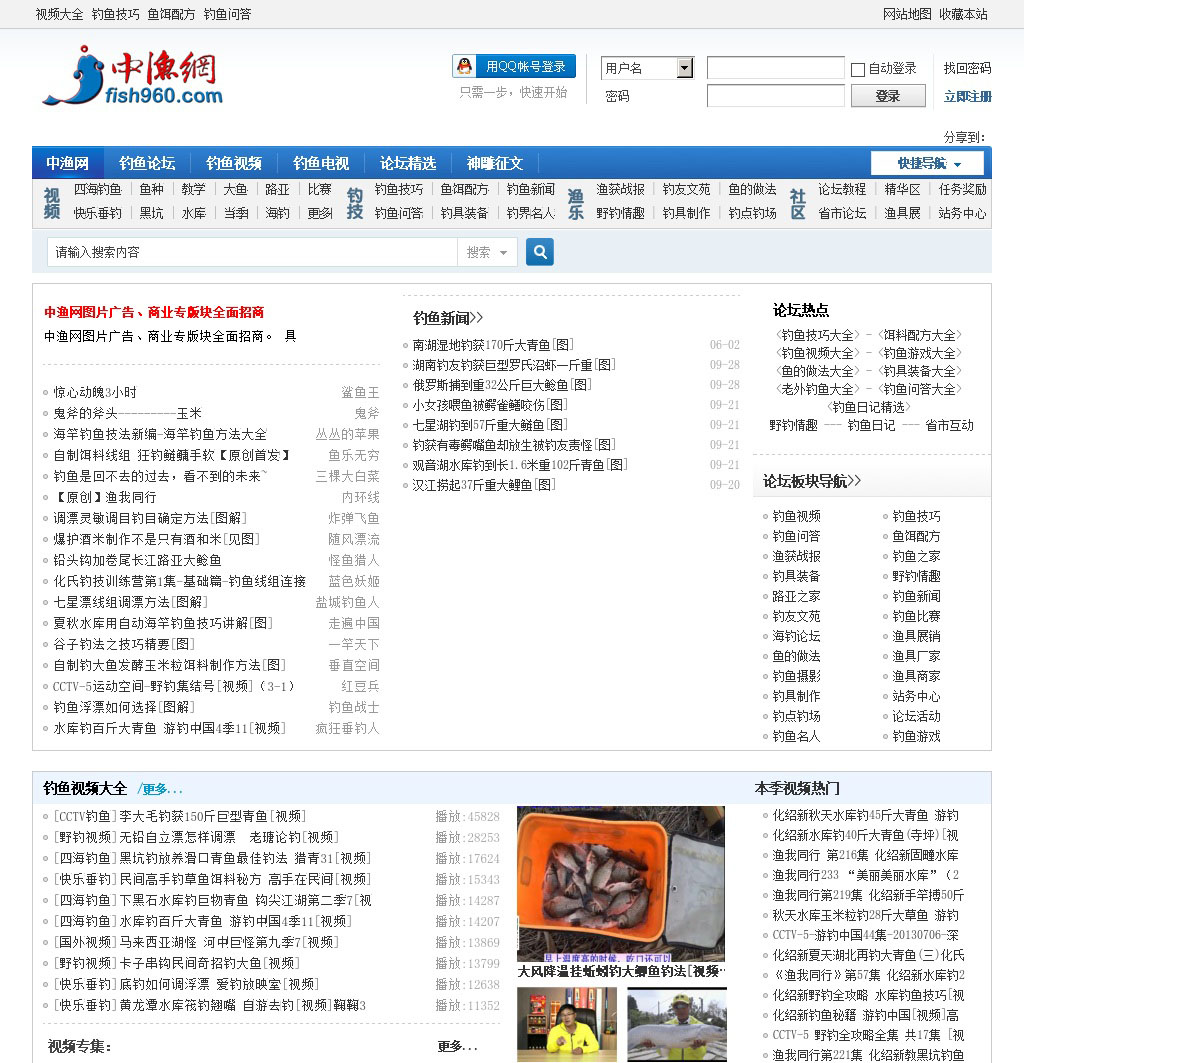The width and height of the screenshot is (1200, 1063).
Task: Click the 视频 section icon in navigation
Action: coord(52,202)
